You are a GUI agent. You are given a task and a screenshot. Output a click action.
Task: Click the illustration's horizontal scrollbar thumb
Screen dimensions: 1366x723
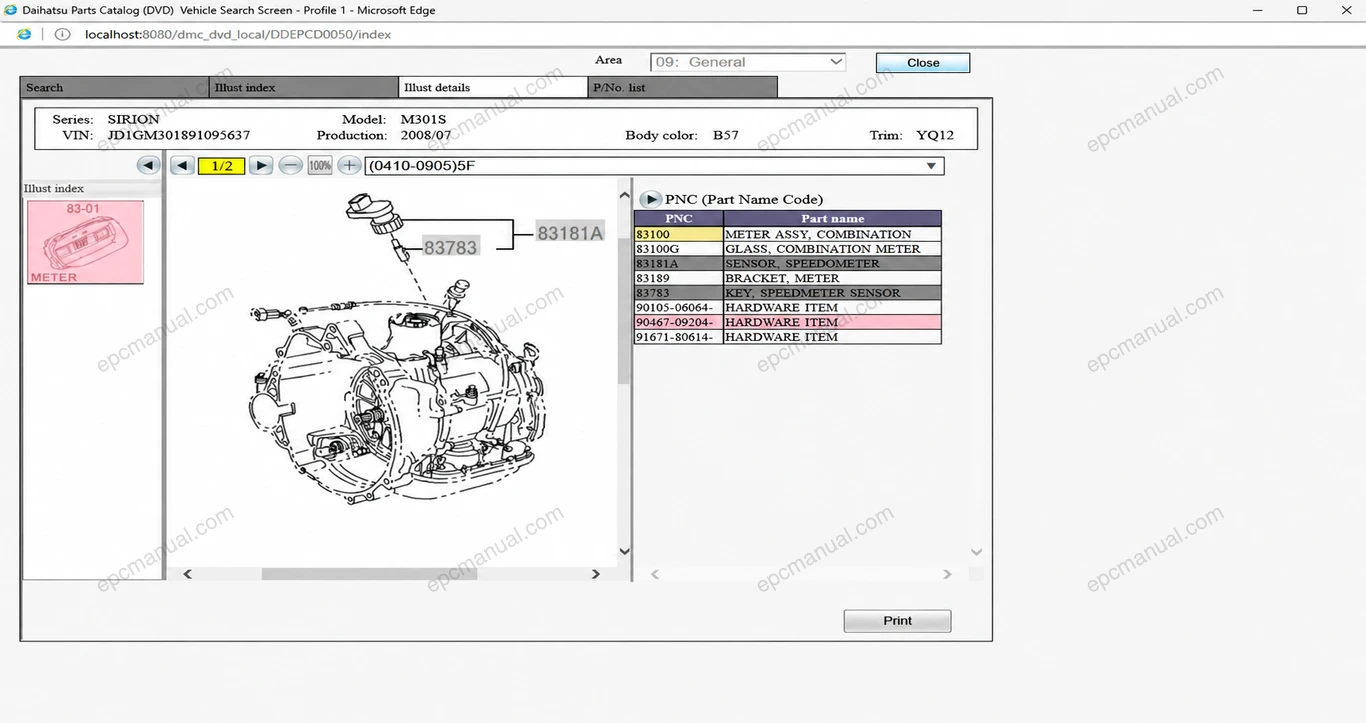pos(369,574)
